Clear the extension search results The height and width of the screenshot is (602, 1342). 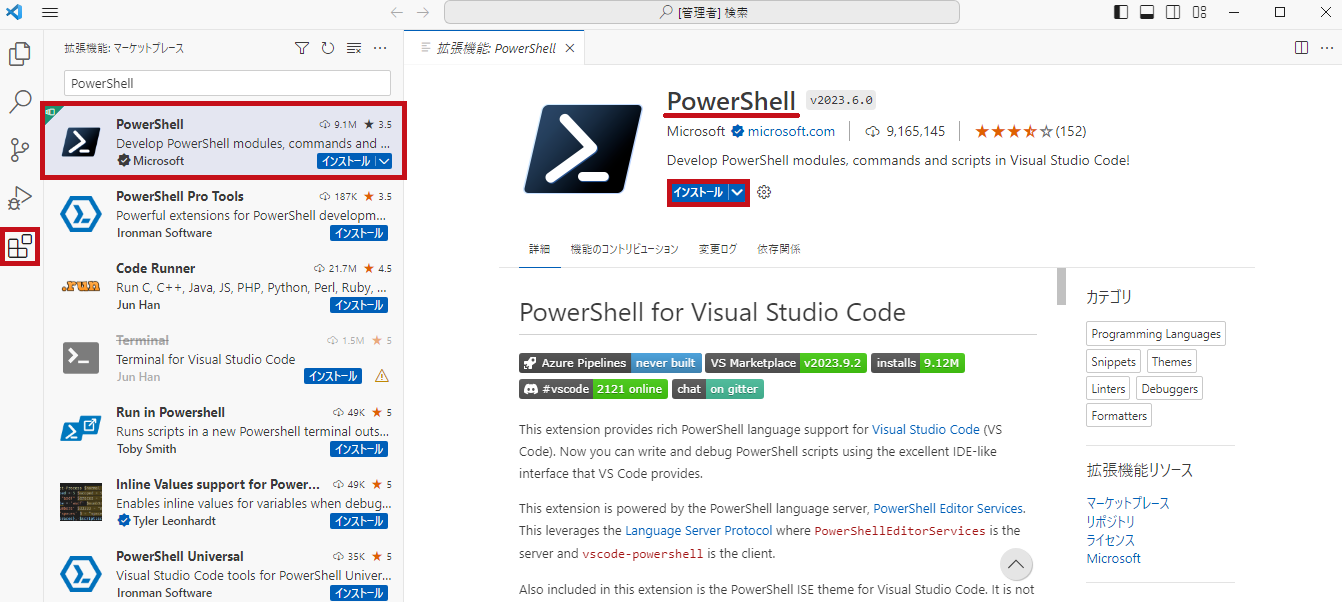[x=354, y=48]
